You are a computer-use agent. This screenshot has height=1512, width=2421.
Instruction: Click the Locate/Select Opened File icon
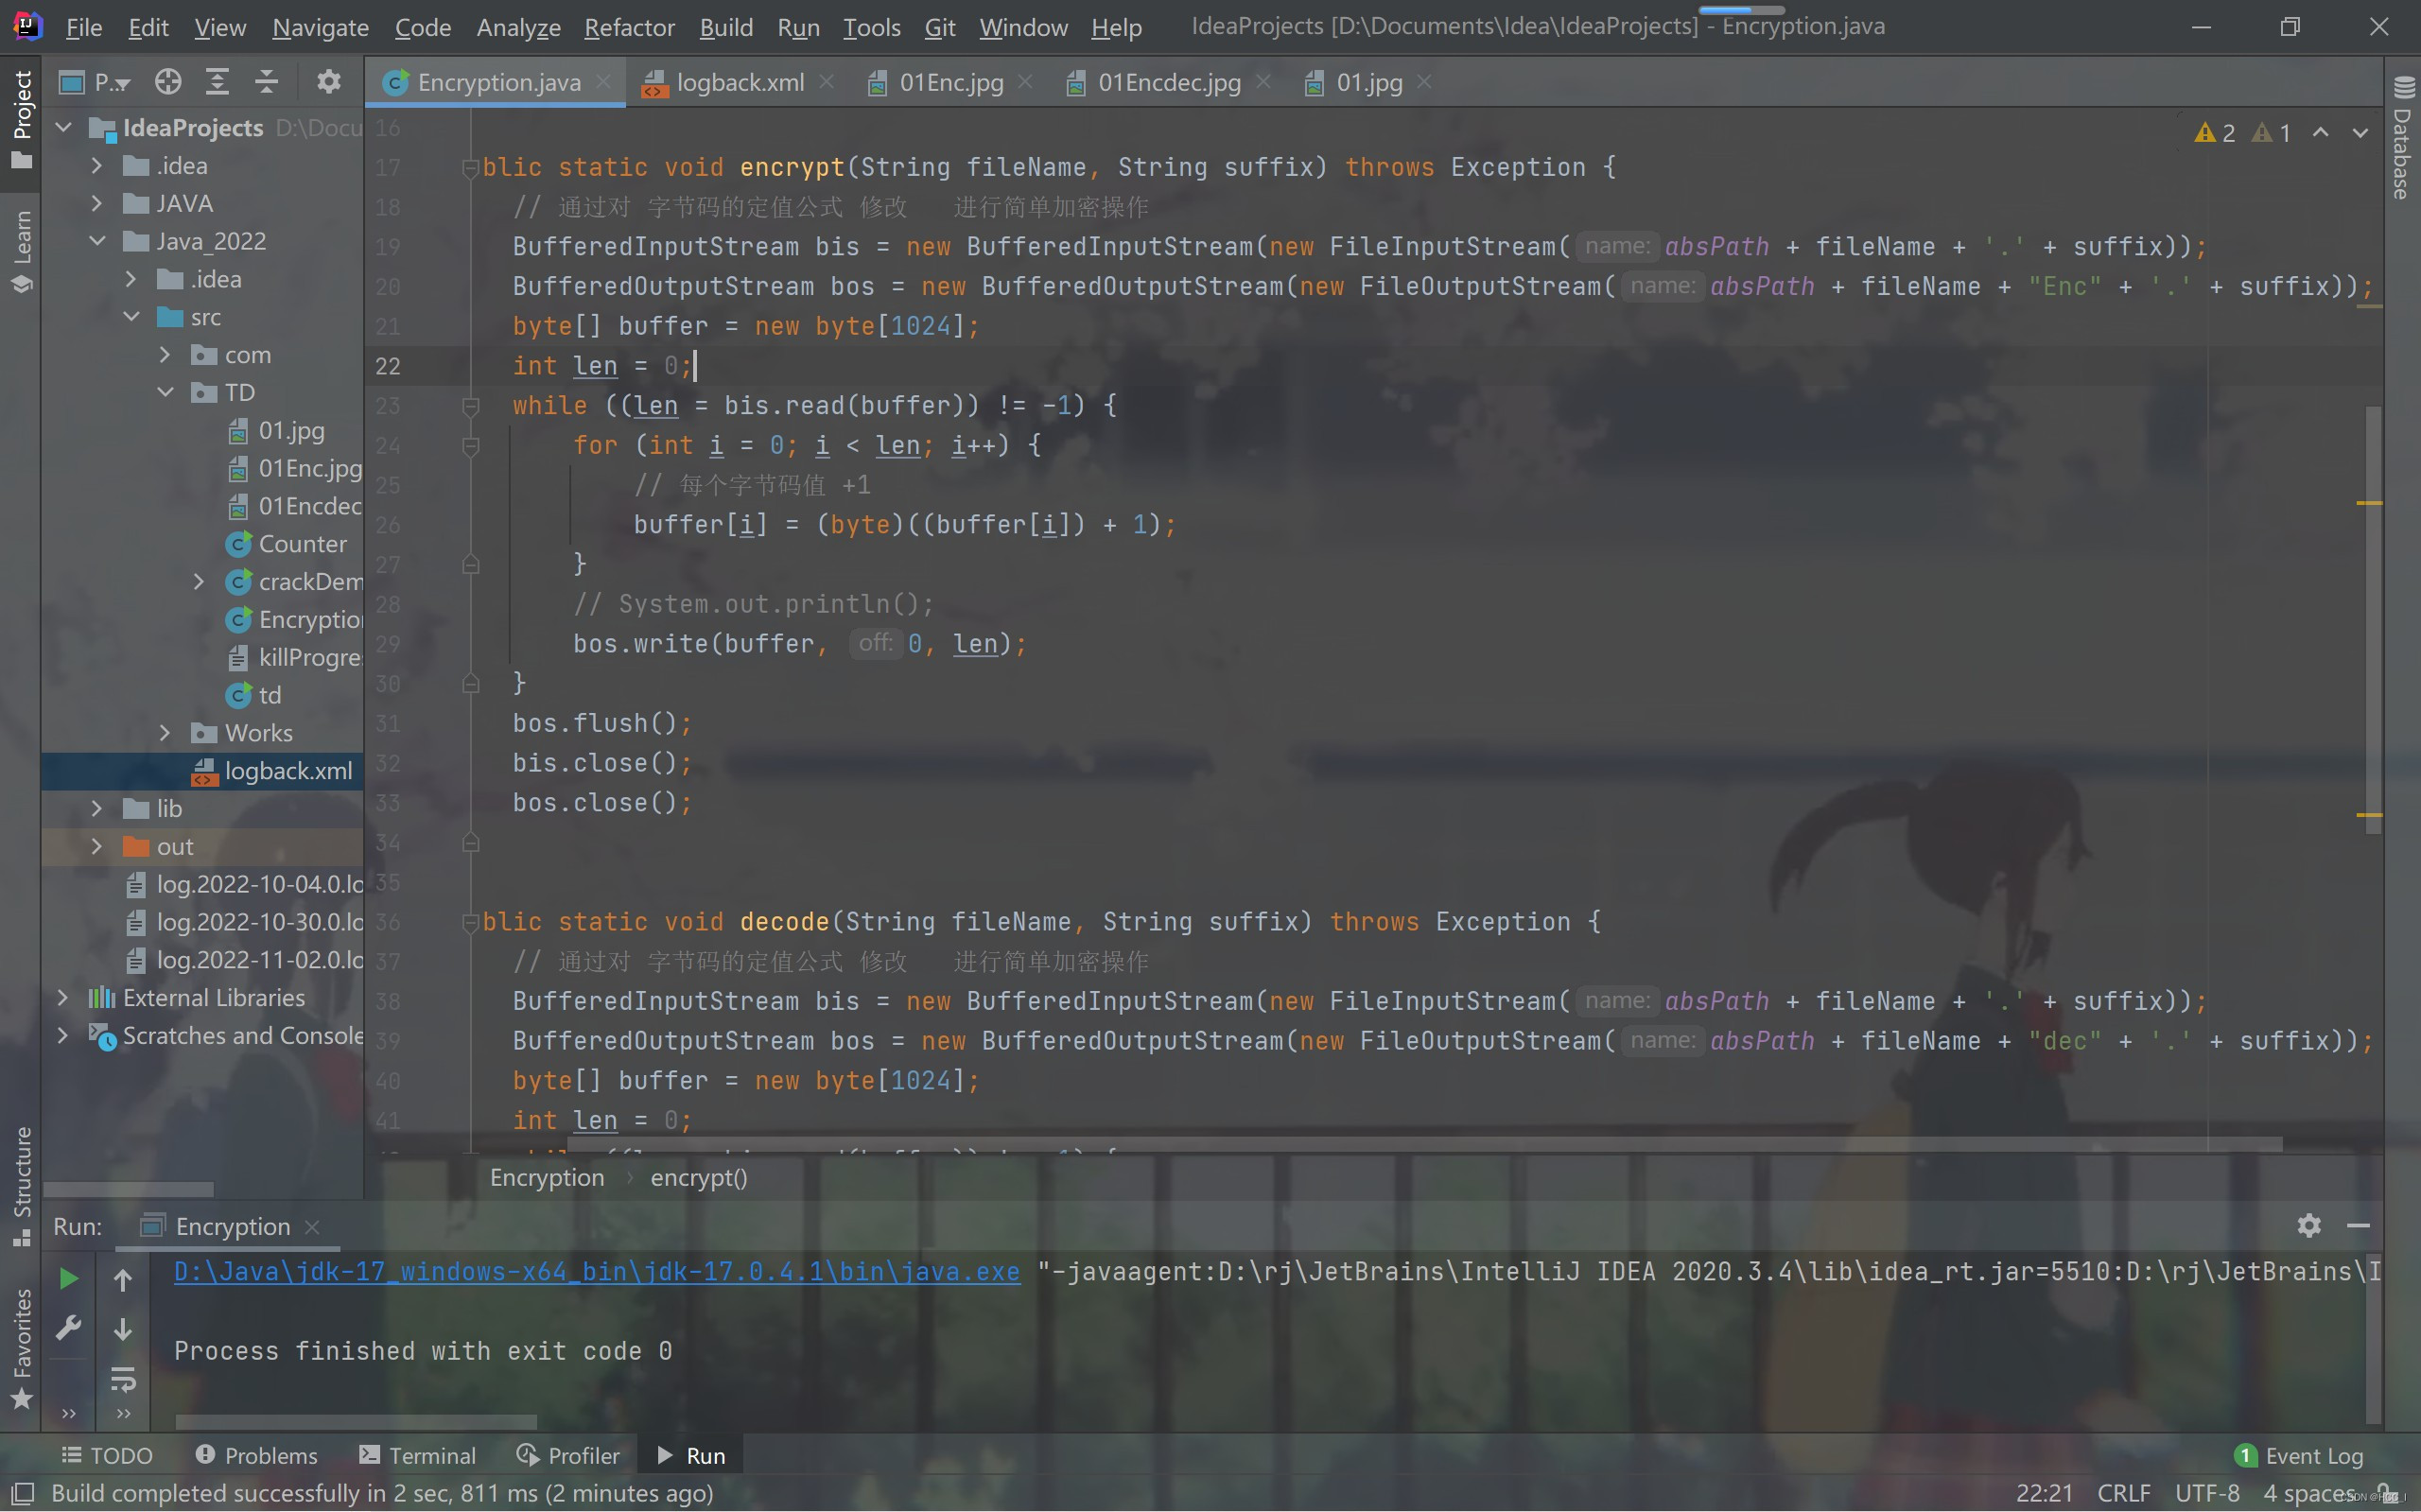tap(168, 82)
